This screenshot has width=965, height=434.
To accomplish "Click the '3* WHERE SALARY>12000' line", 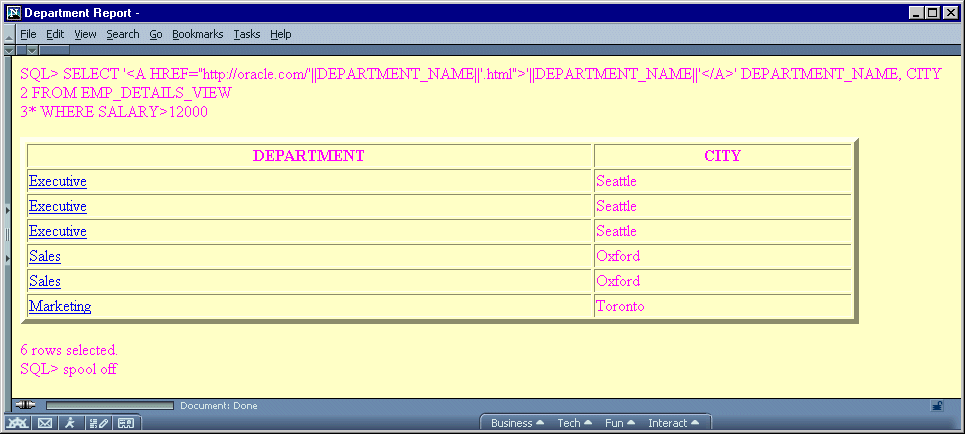I will pyautogui.click(x=114, y=112).
